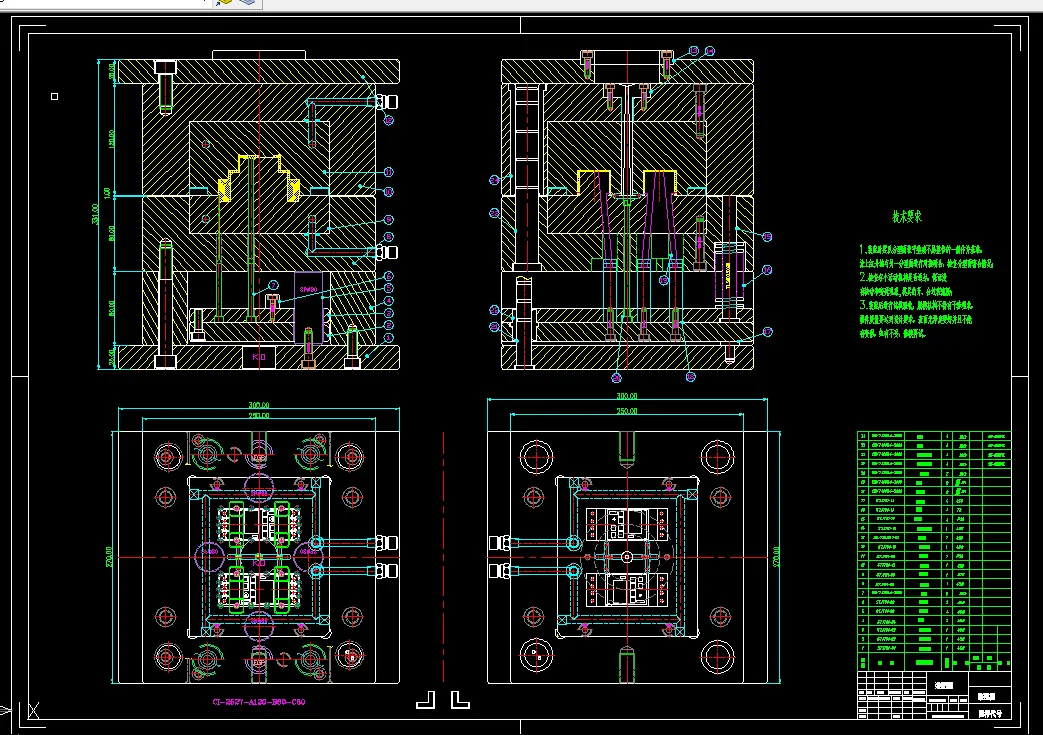Pick part balloon 17 in side section view
Viewport: 1043px width, 735px height.
(x=767, y=332)
